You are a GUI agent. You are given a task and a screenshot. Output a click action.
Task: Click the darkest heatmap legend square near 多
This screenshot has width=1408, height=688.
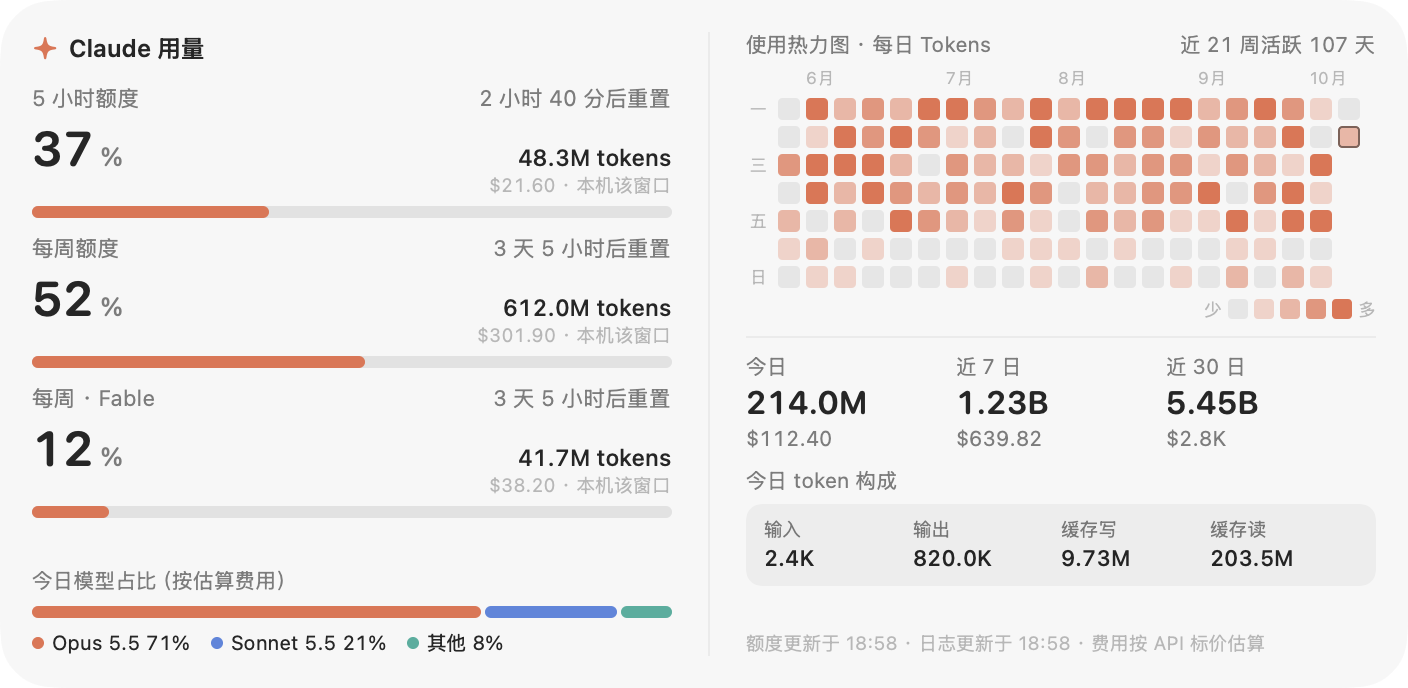click(1342, 309)
